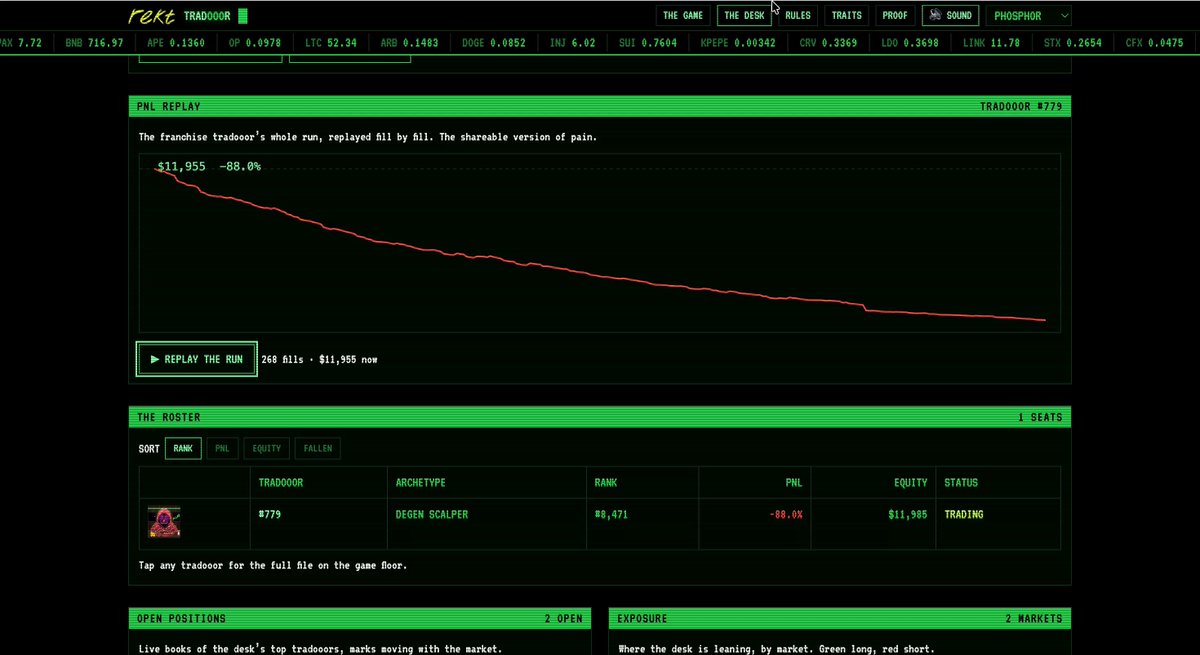The height and width of the screenshot is (655, 1200).
Task: Go to THE GAME tab
Action: 683,16
